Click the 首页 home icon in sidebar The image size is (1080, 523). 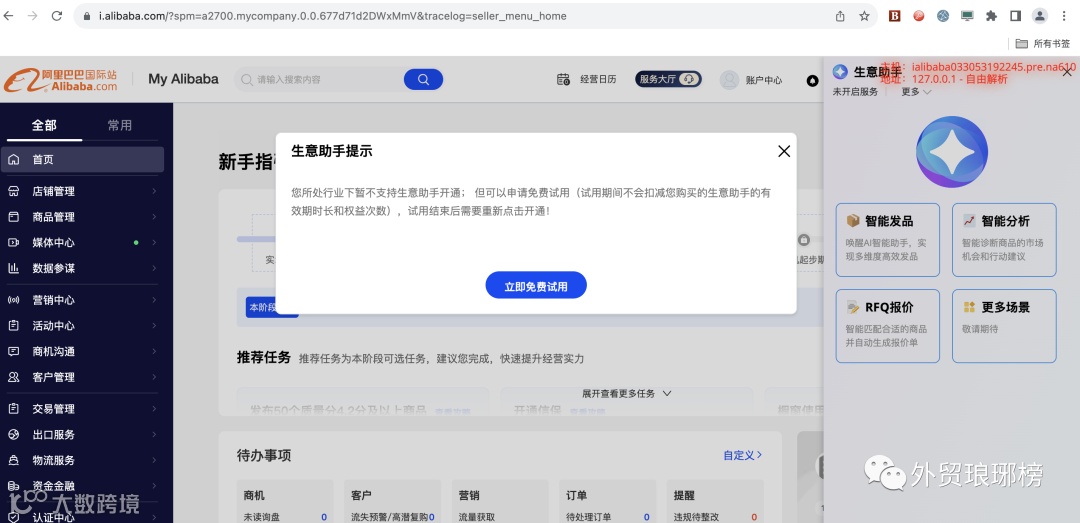[x=14, y=160]
